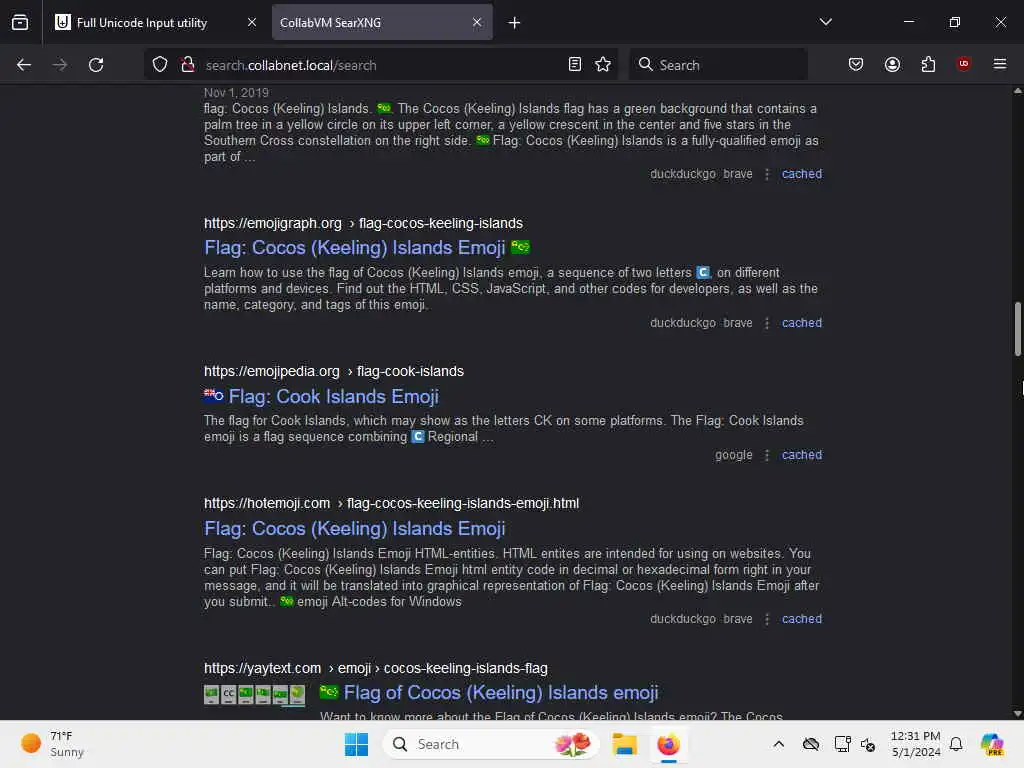Viewport: 1024px width, 768px height.
Task: Expand more options dots on Cook Islands result
Action: click(767, 455)
